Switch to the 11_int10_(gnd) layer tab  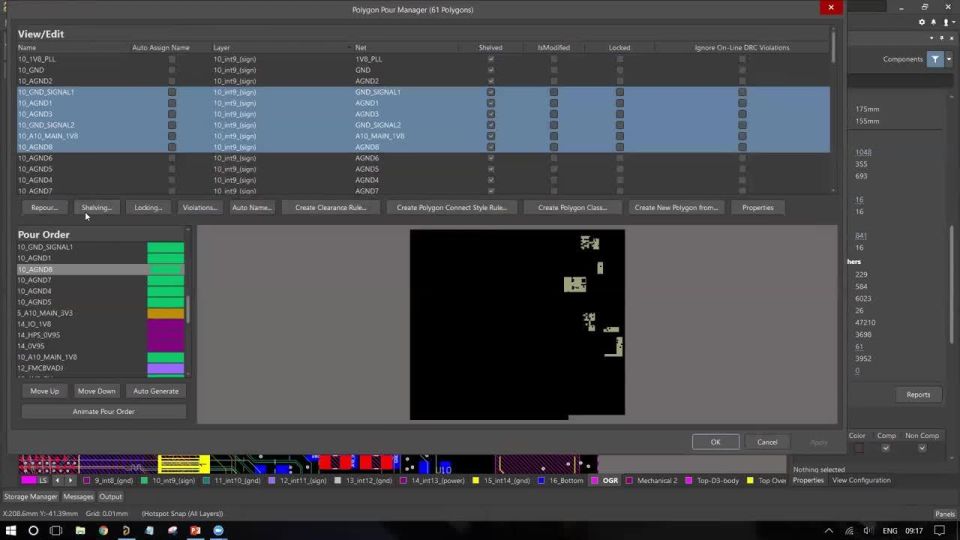[231, 481]
